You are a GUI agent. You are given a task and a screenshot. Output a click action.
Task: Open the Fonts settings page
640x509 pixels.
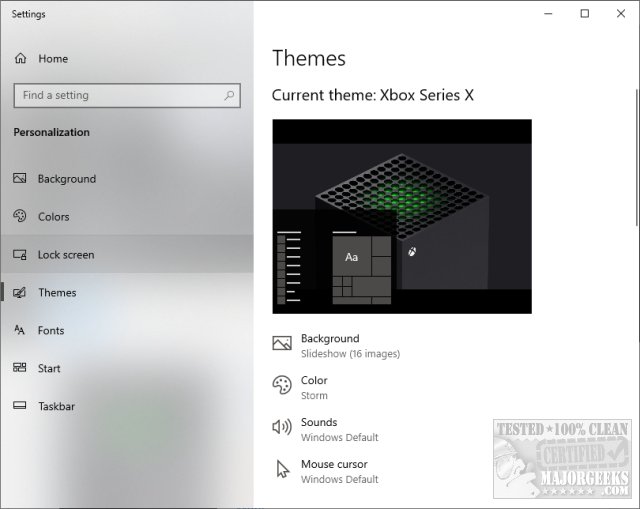click(127, 330)
